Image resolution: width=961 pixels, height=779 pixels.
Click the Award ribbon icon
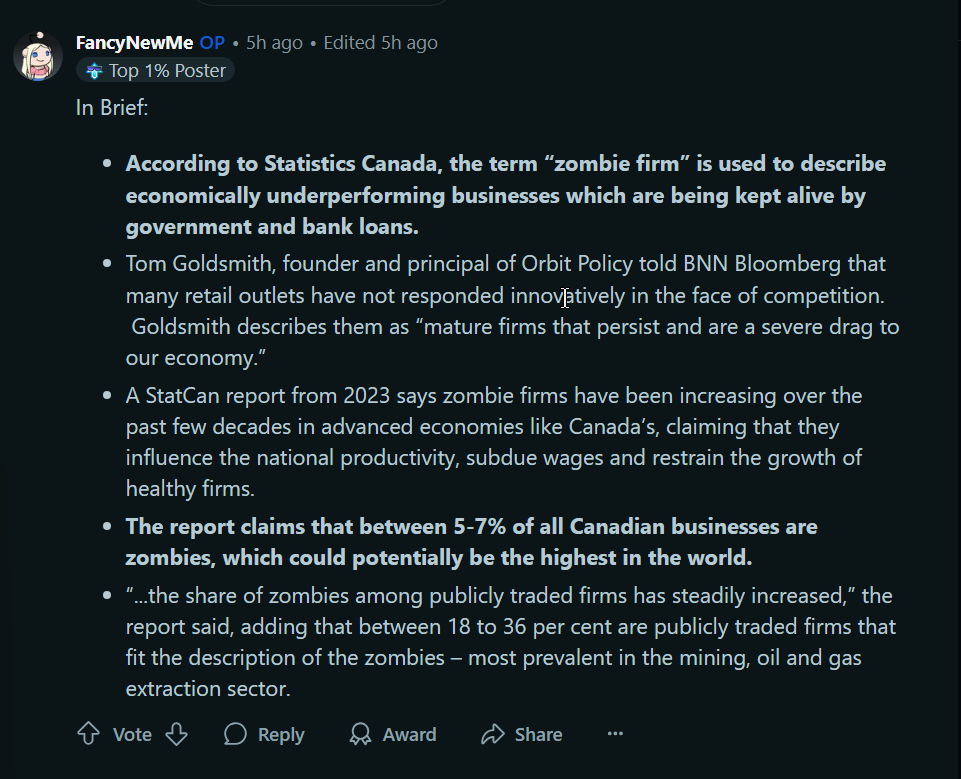pos(360,734)
